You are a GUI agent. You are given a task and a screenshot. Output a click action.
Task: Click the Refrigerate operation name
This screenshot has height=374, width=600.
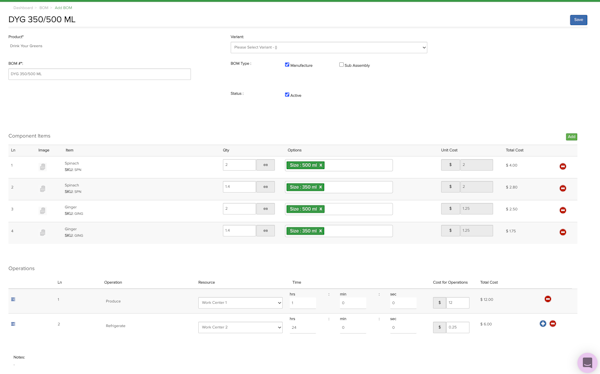(116, 326)
